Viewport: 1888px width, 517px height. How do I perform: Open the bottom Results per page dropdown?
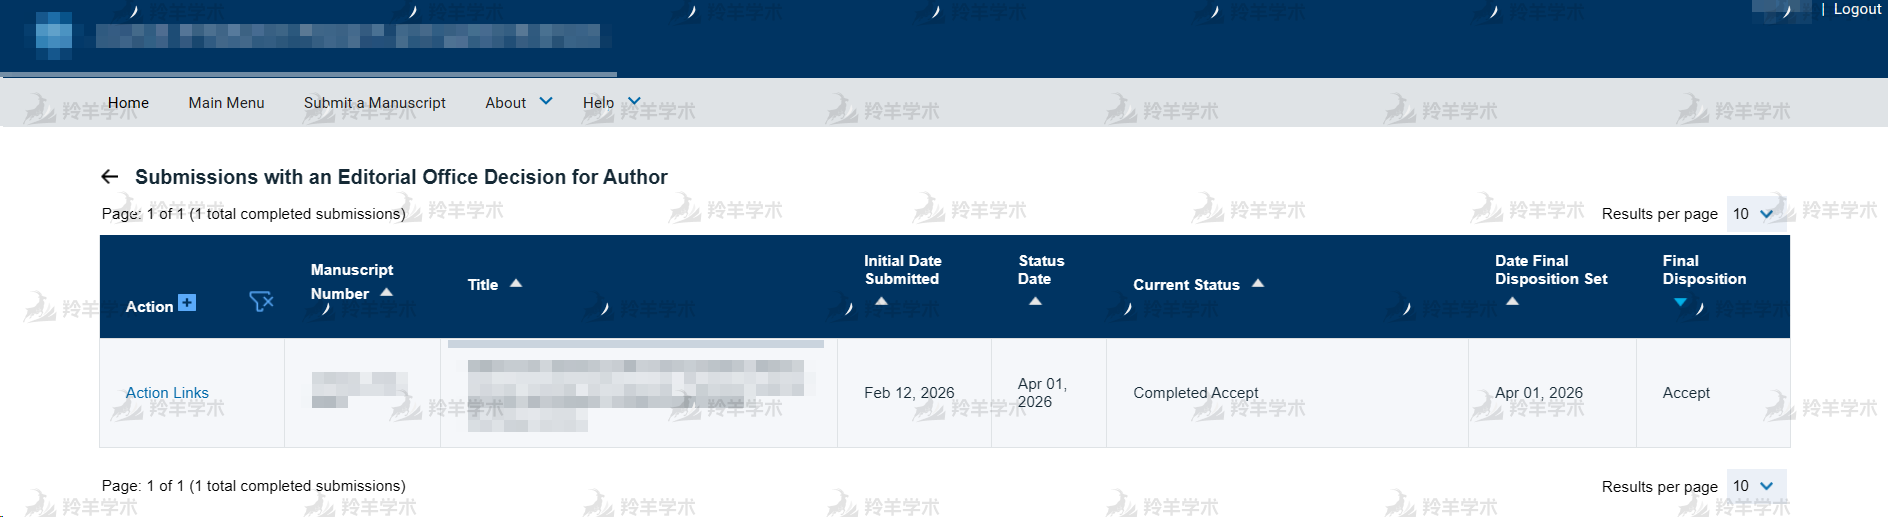coord(1755,486)
